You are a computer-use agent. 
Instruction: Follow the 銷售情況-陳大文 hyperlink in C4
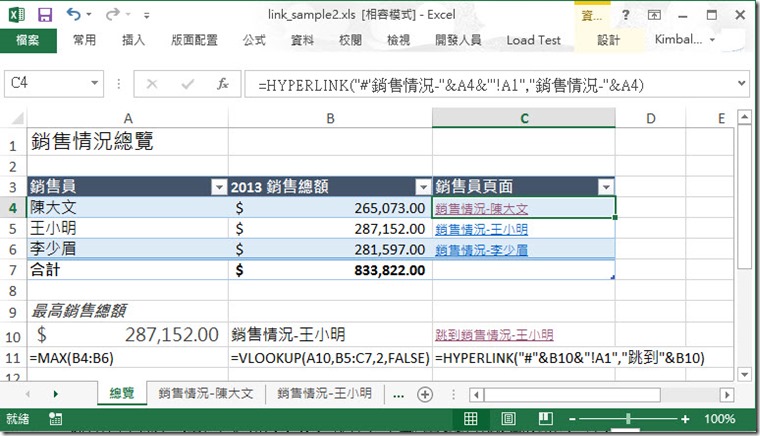coord(481,209)
